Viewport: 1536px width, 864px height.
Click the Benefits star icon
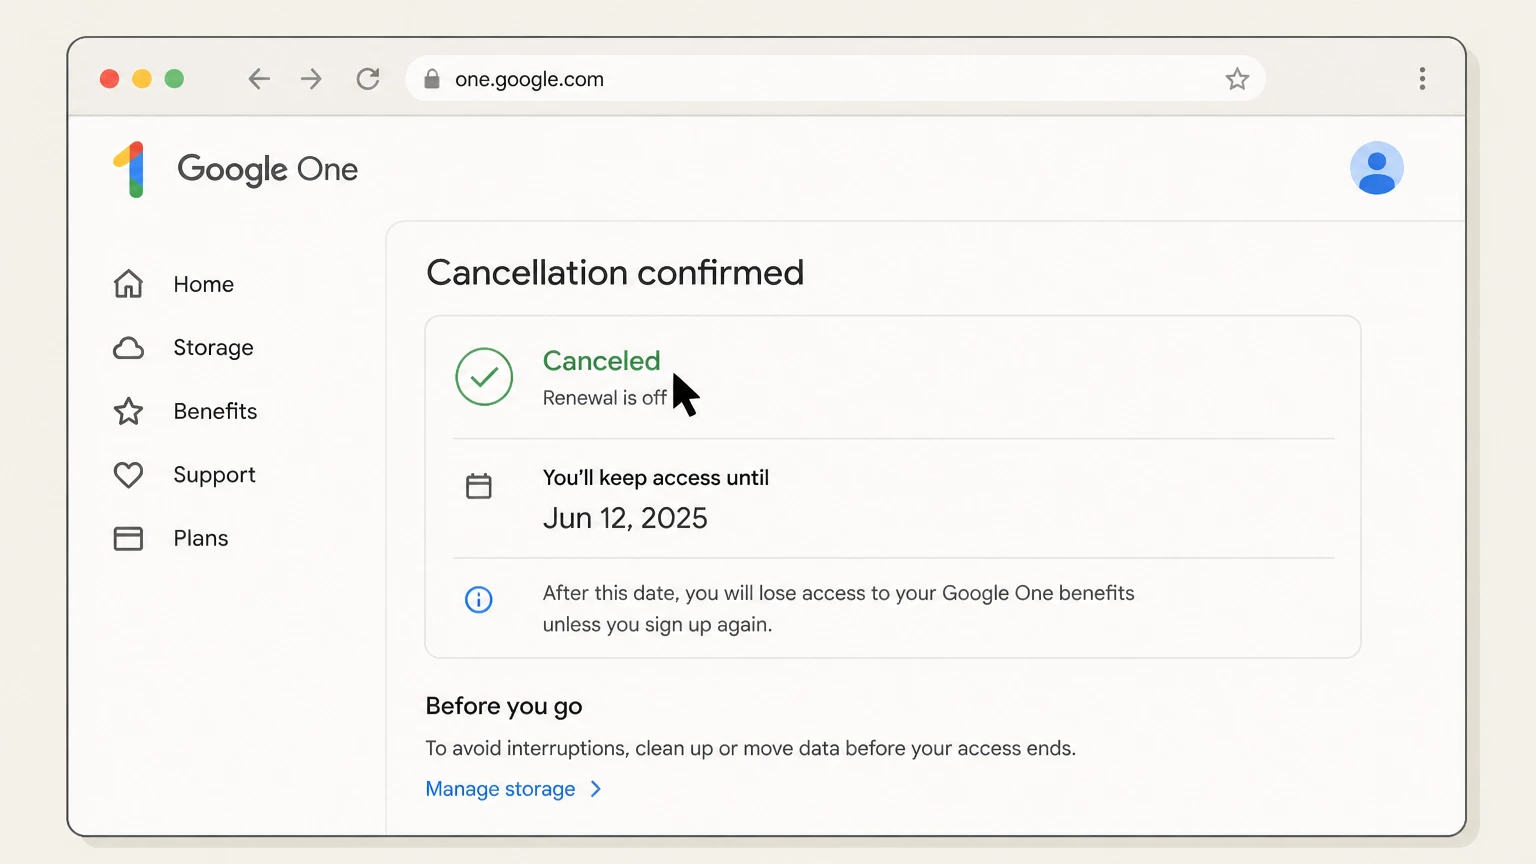tap(128, 411)
